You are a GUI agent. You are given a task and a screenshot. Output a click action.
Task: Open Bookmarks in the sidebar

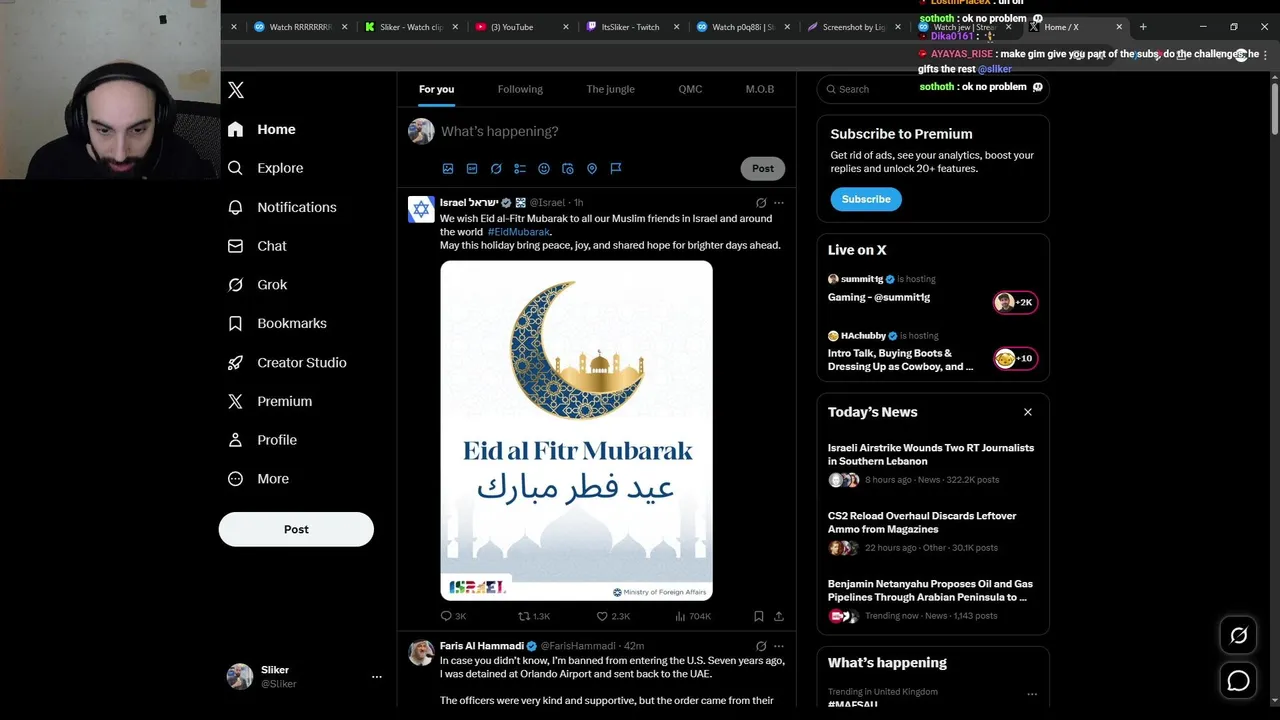click(278, 324)
